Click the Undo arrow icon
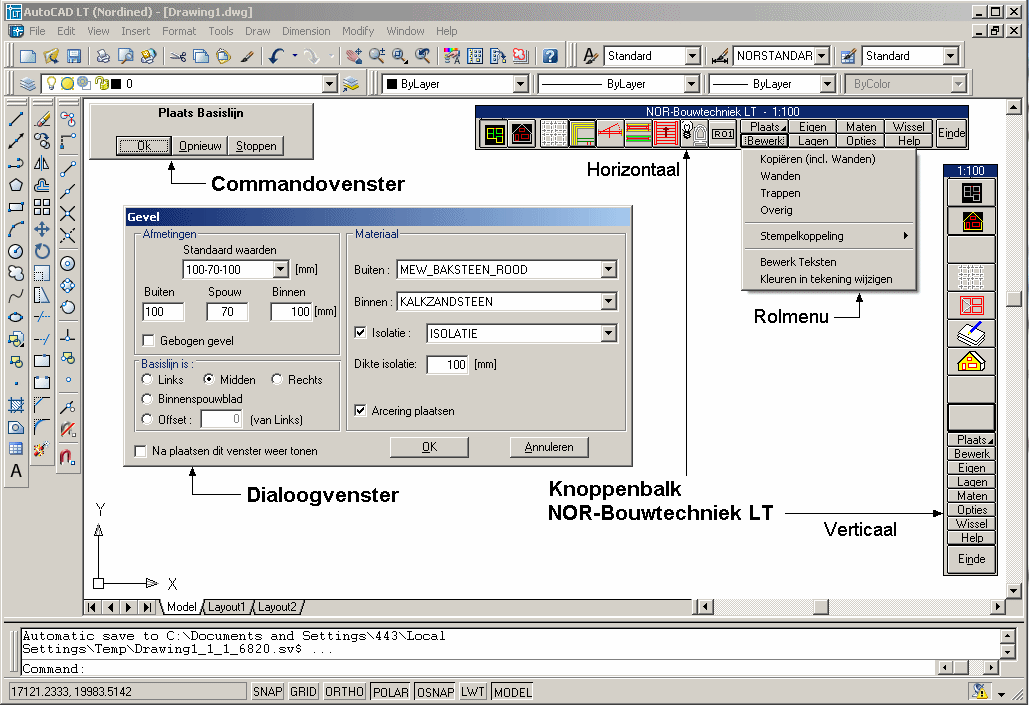Screen dimensions: 1029x705 click(277, 56)
